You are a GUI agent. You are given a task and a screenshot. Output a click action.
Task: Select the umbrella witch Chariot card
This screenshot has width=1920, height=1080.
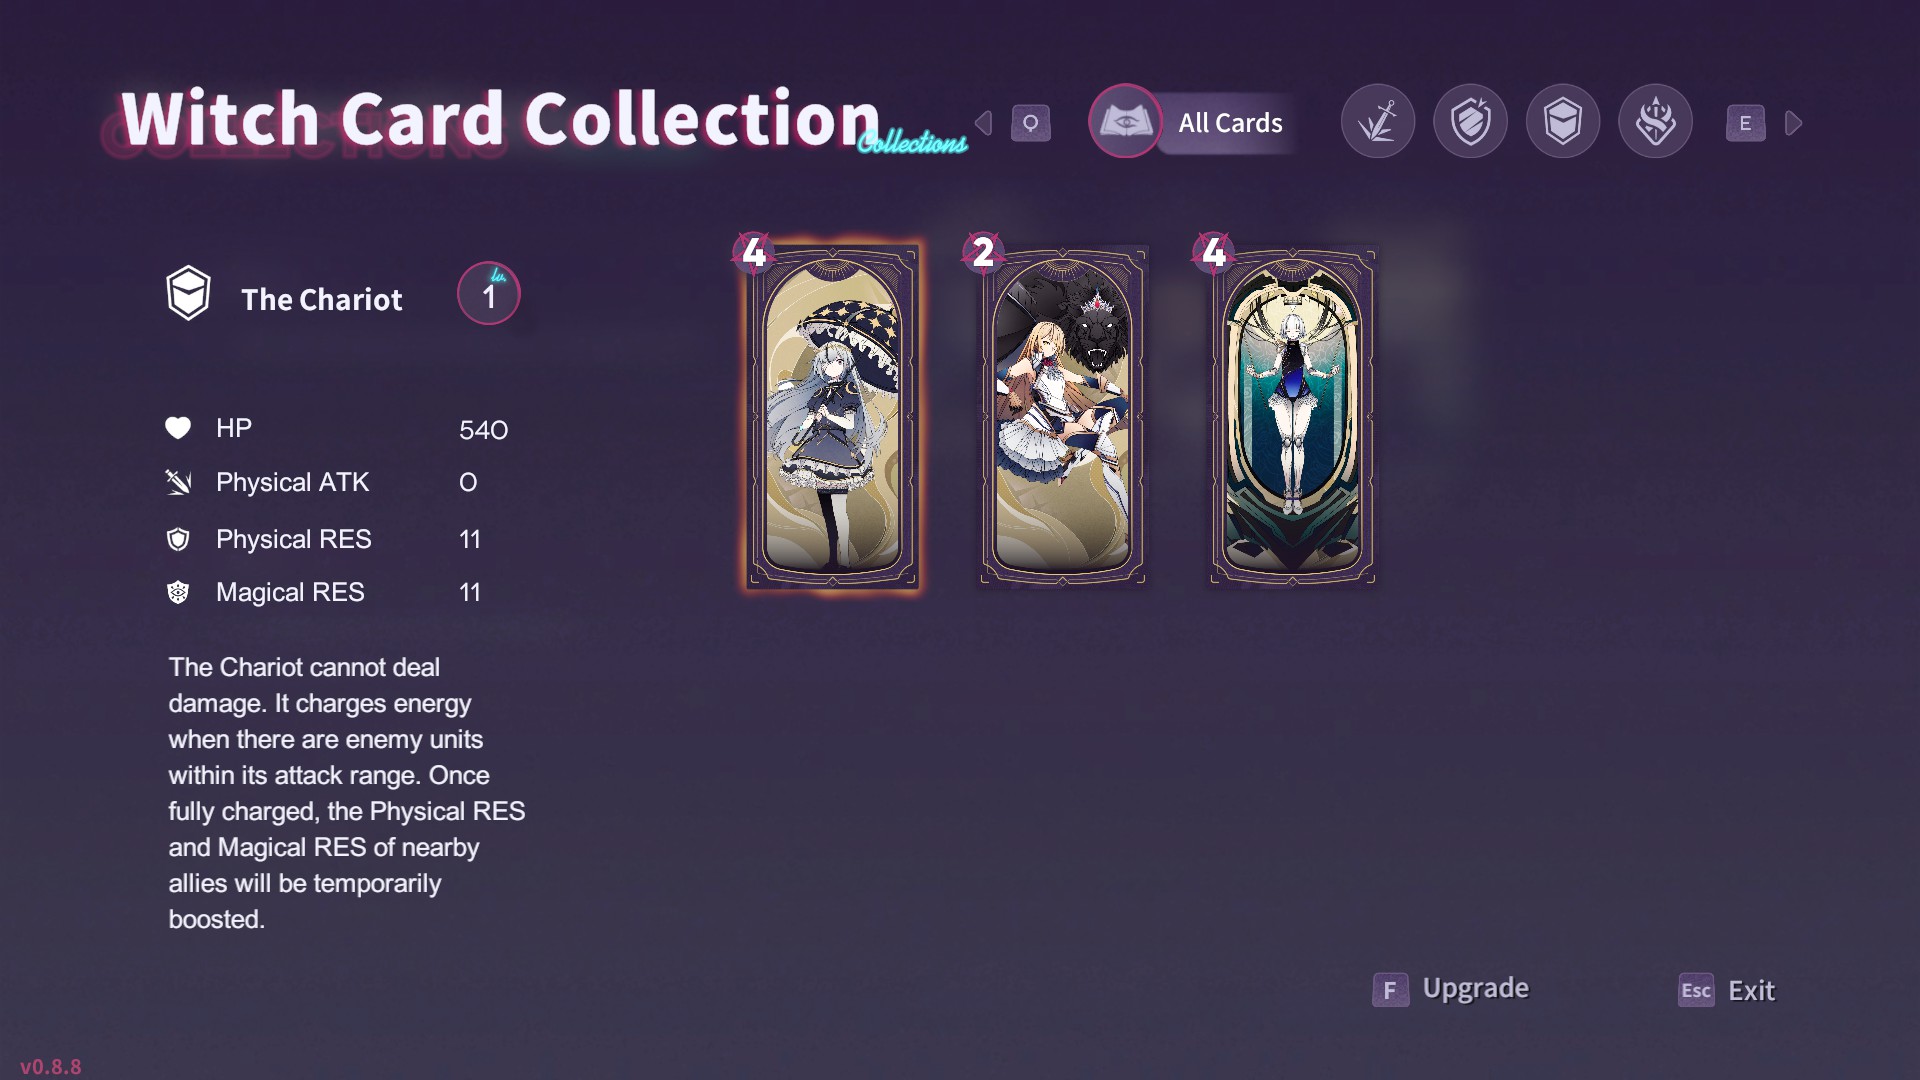tap(832, 415)
